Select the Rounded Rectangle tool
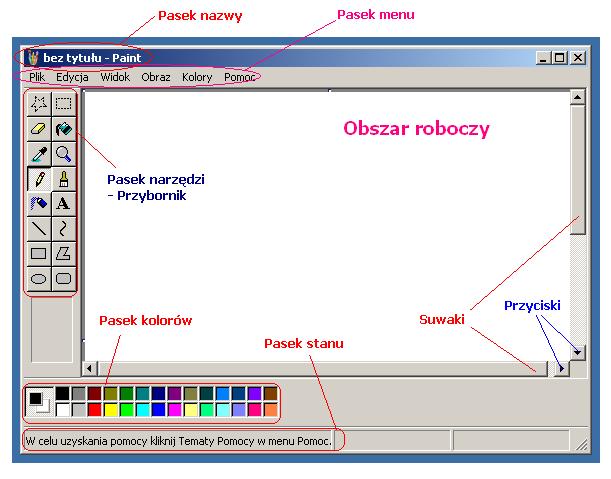The height and width of the screenshot is (479, 611). [64, 279]
